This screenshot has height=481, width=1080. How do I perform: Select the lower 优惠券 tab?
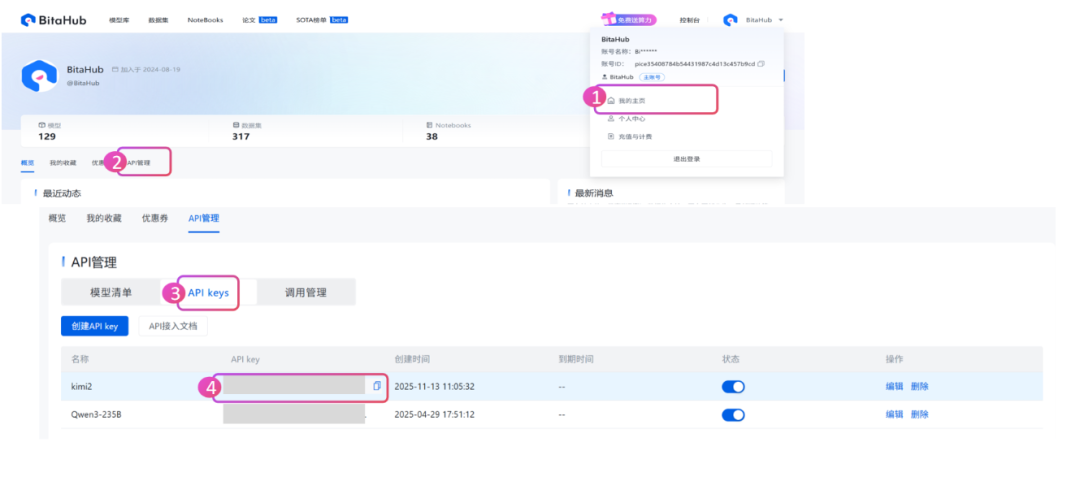155,218
